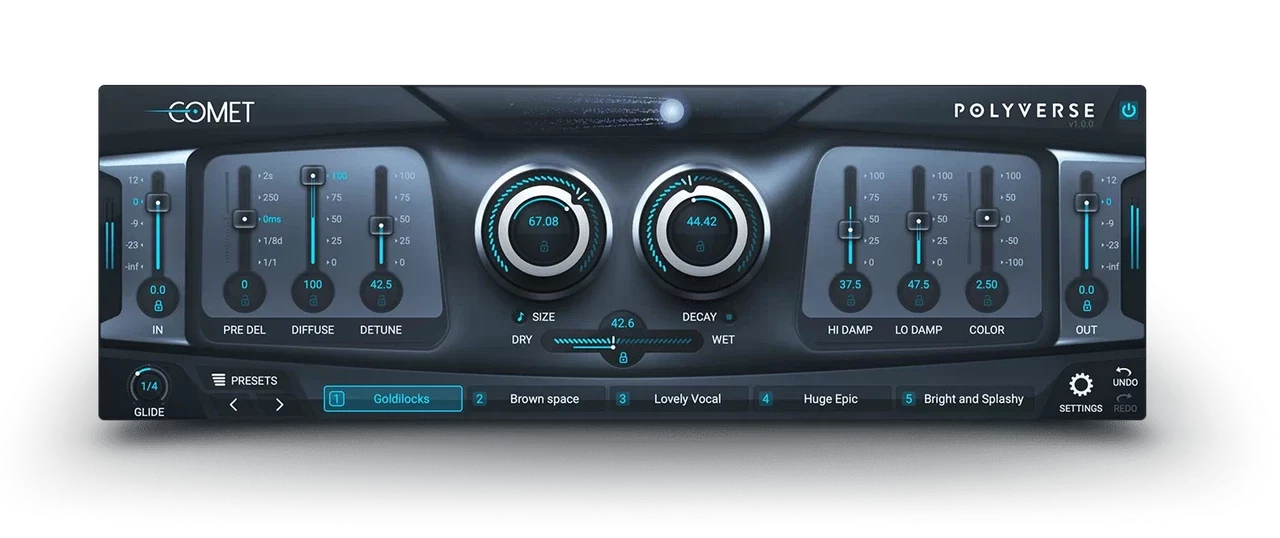Click the UNDO arrow
Screen dimensions: 1280x538
click(1124, 371)
